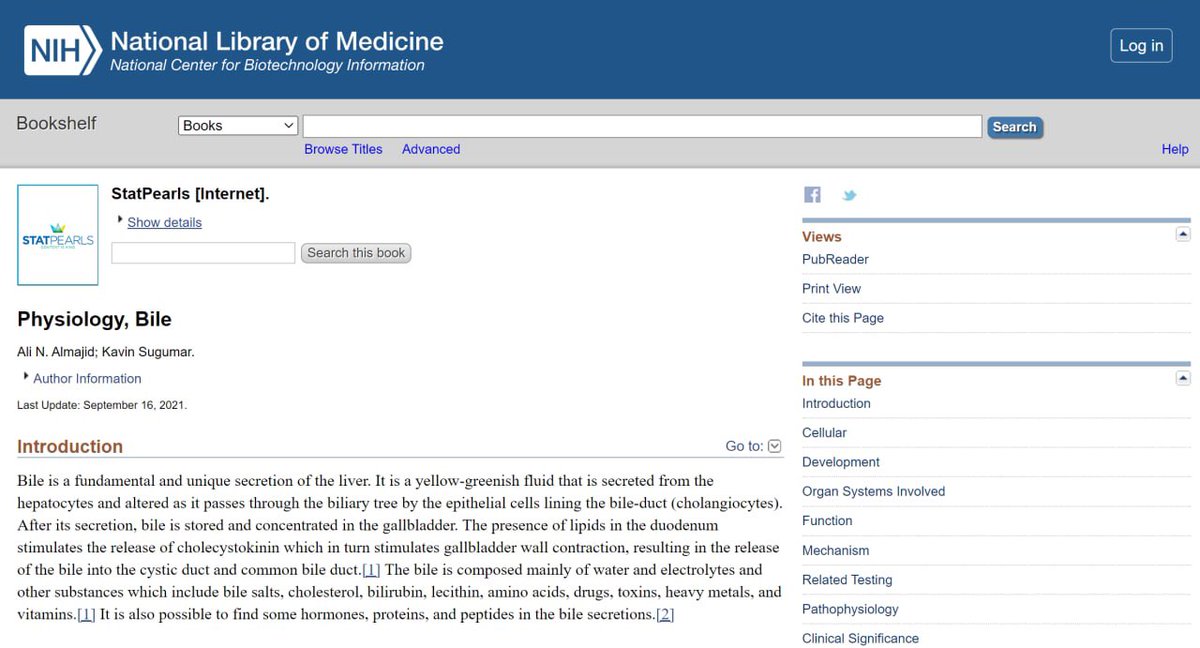Image resolution: width=1200 pixels, height=648 pixels.
Task: Jump to Clinical Significance section
Action: pyautogui.click(x=860, y=638)
